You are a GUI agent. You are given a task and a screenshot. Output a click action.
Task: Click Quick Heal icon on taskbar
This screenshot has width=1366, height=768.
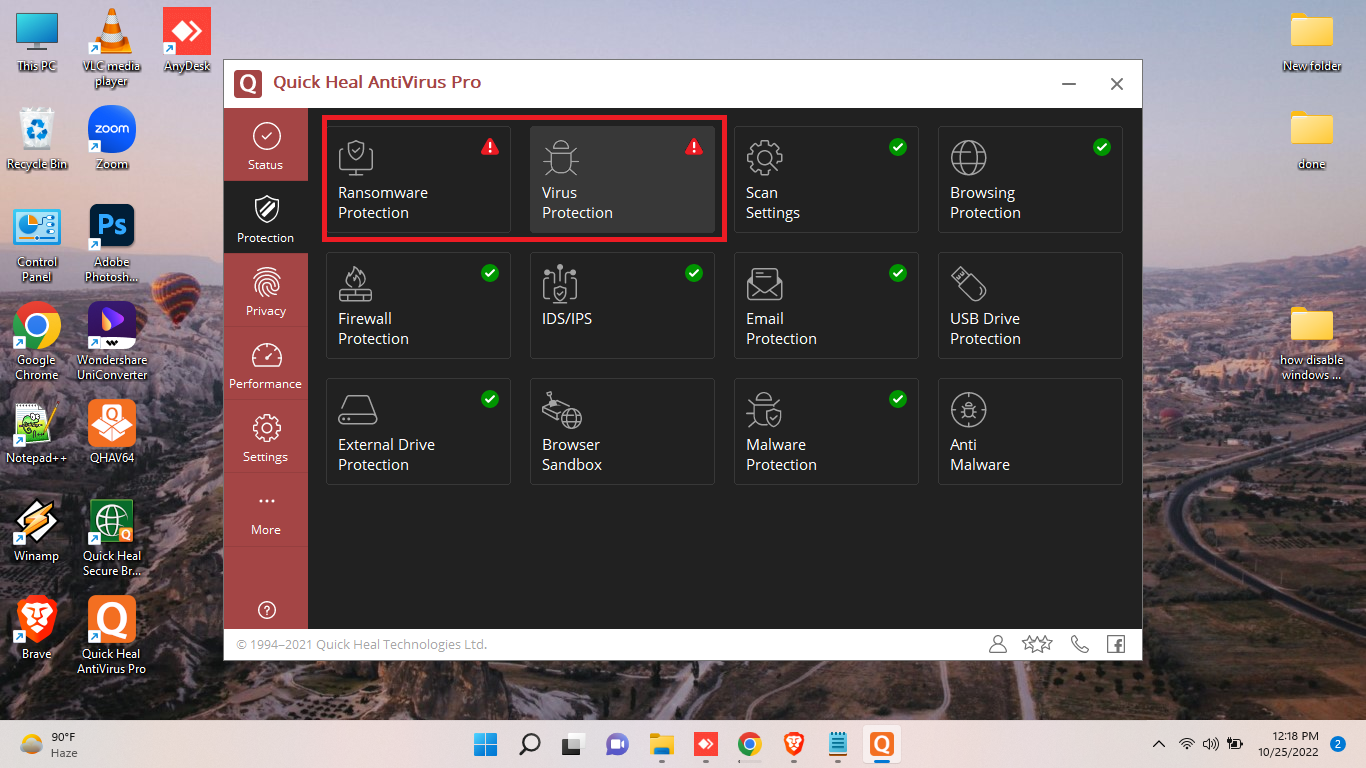(881, 744)
